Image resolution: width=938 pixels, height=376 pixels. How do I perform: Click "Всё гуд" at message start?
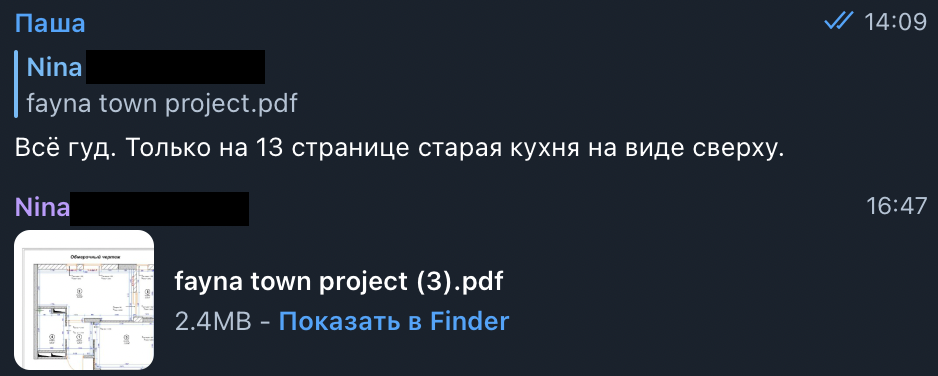[x=62, y=149]
